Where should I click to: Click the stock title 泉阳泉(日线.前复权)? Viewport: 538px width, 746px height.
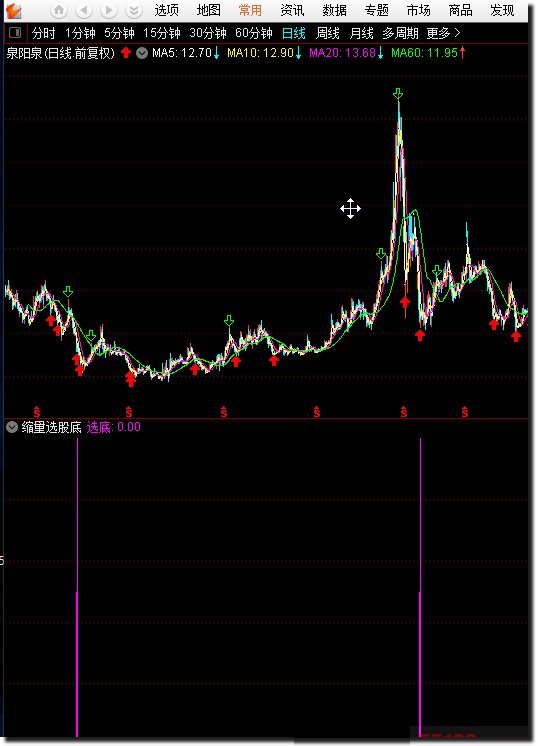coord(60,53)
